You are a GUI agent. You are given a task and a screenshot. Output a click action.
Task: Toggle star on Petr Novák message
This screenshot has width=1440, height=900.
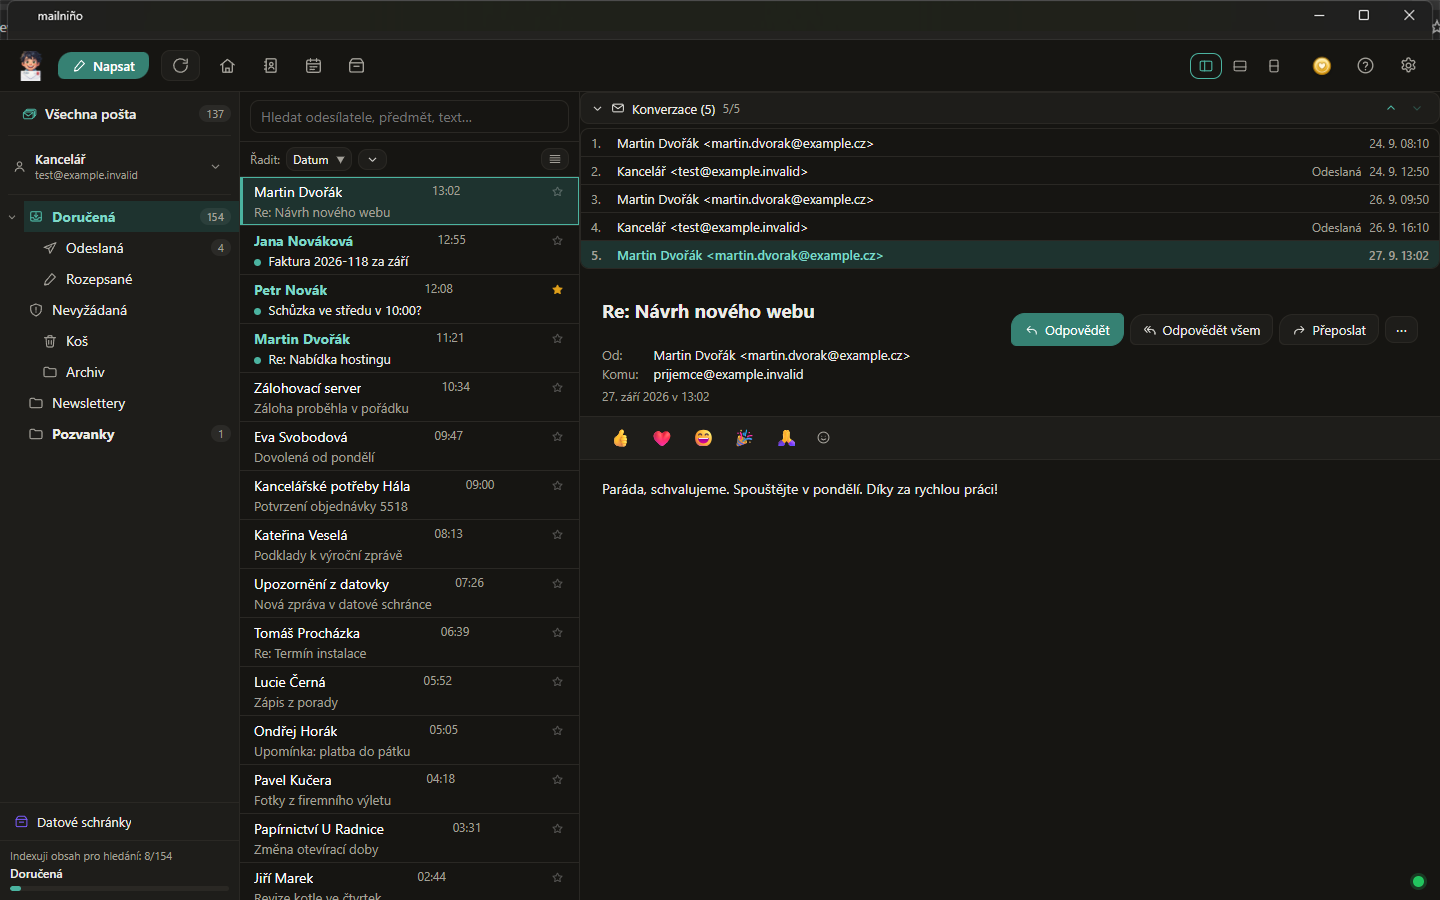click(558, 290)
